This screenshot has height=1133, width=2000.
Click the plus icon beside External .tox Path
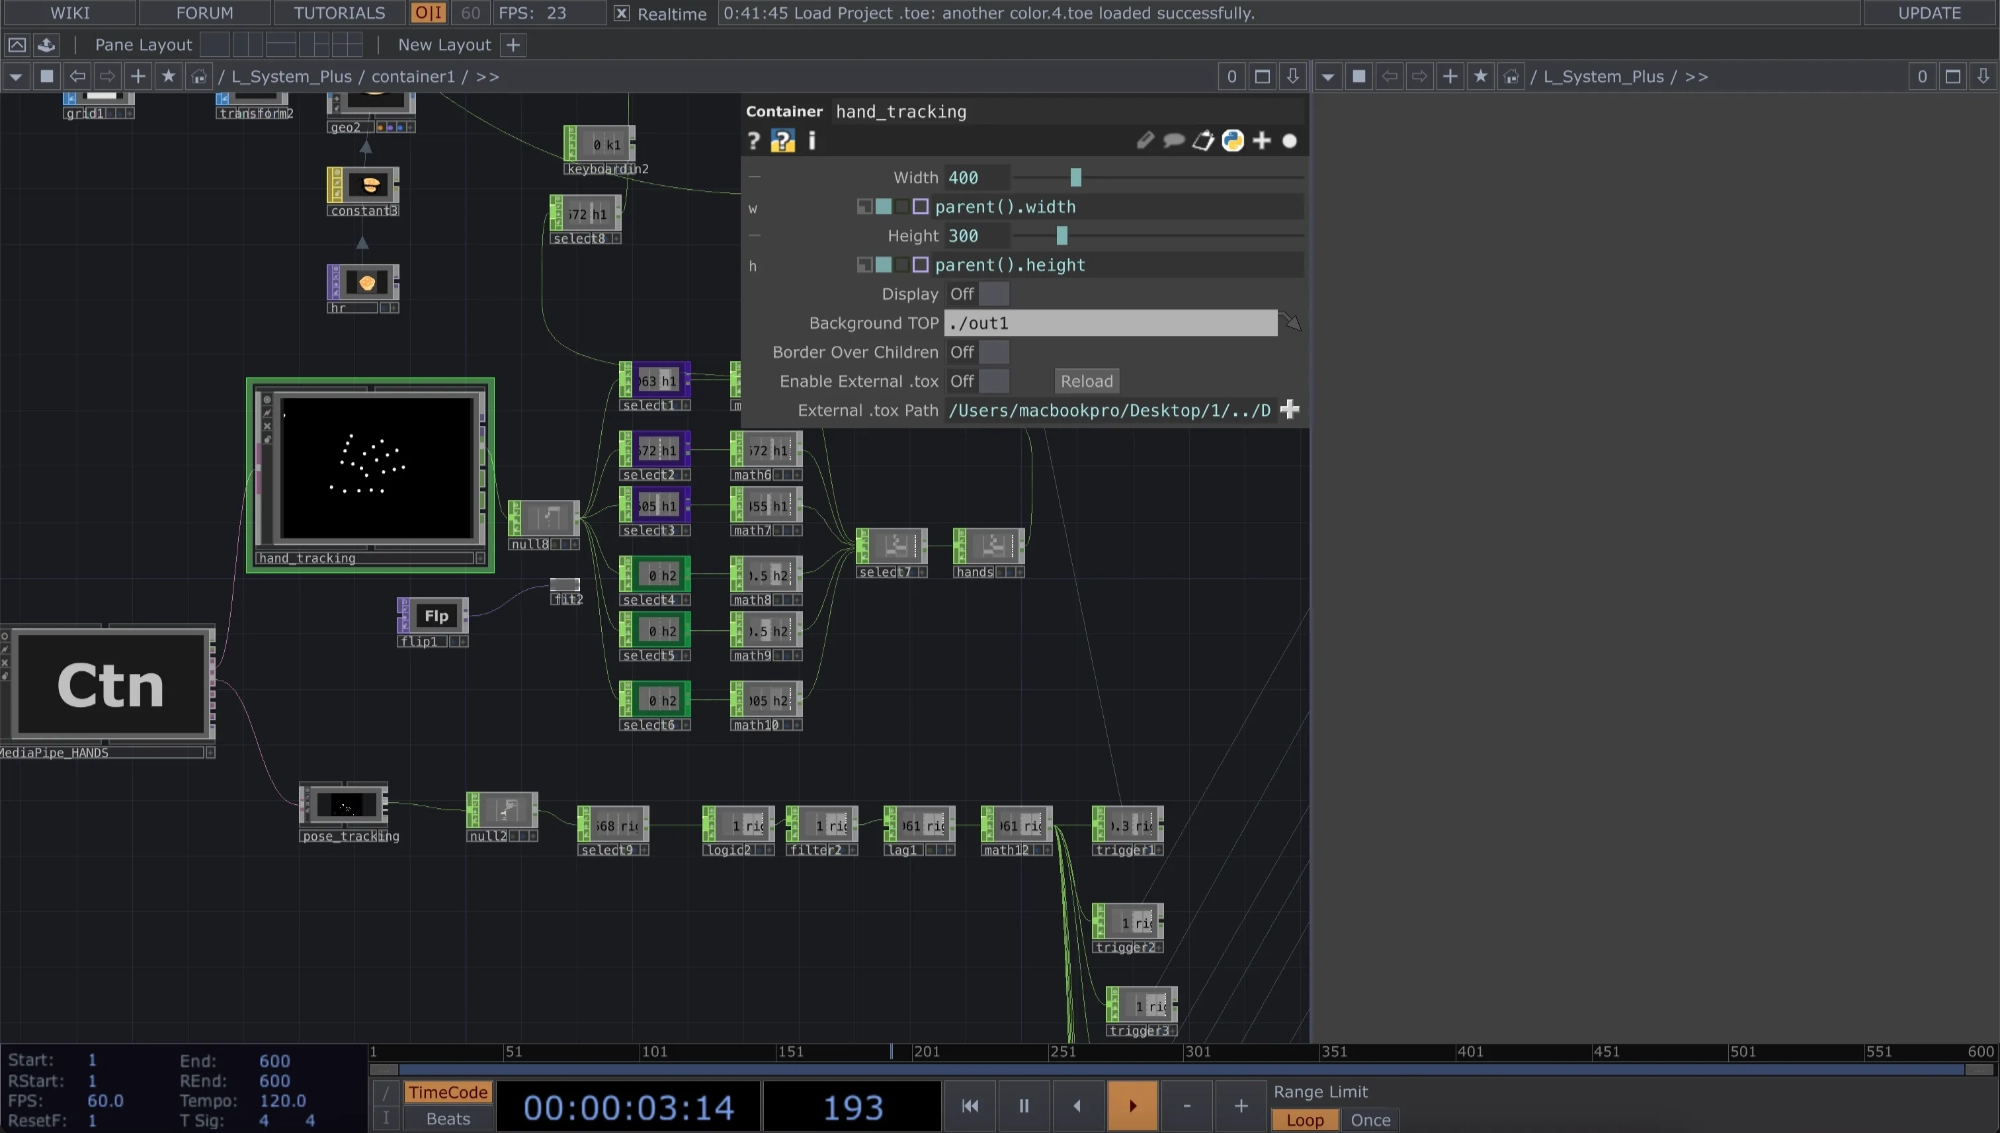click(x=1290, y=410)
